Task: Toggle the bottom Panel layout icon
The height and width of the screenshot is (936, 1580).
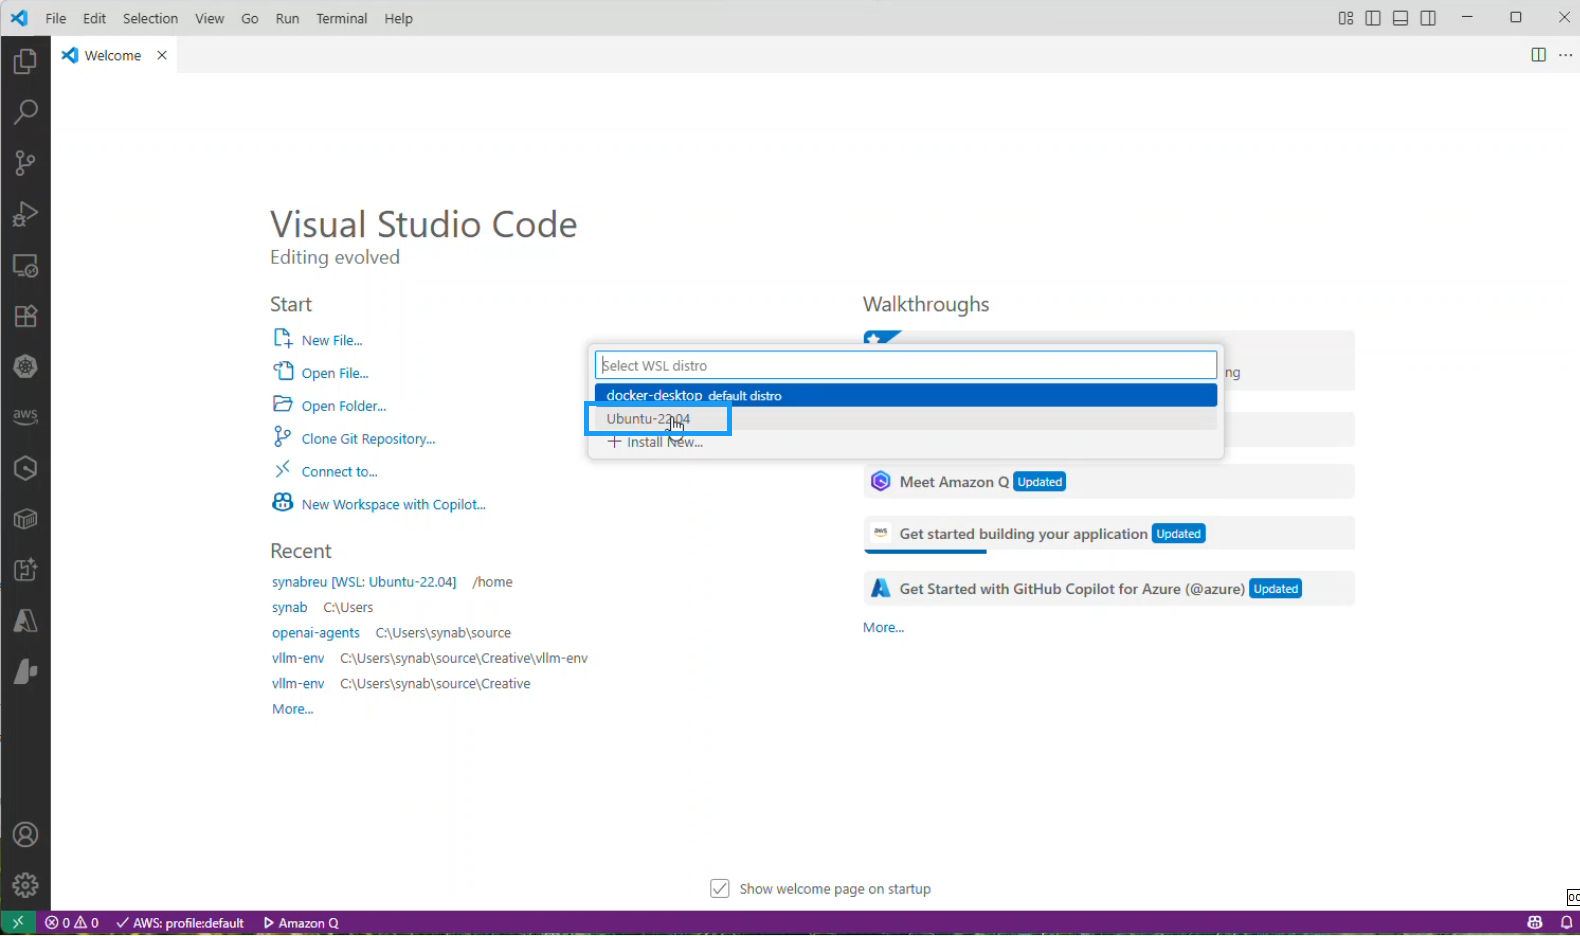Action: 1401,18
